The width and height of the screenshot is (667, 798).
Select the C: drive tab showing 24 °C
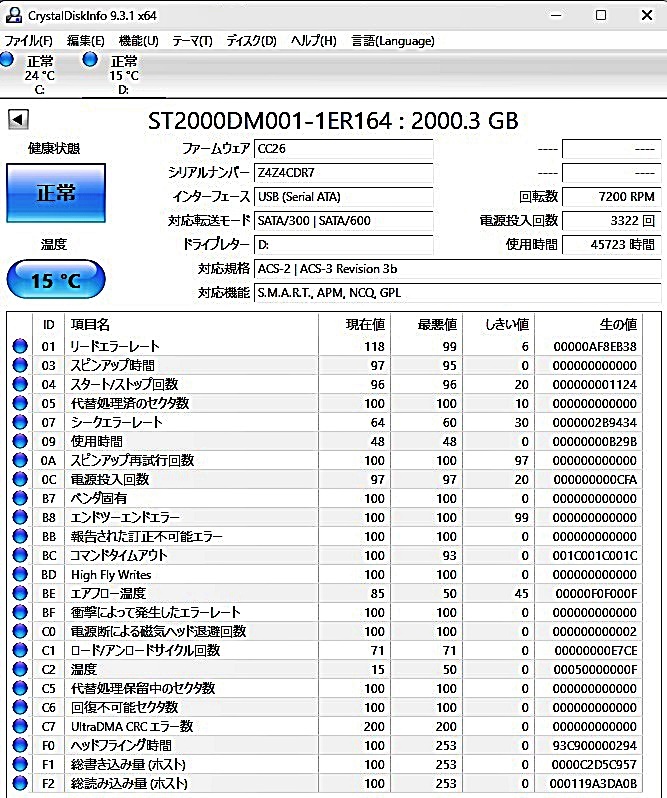coord(40,75)
